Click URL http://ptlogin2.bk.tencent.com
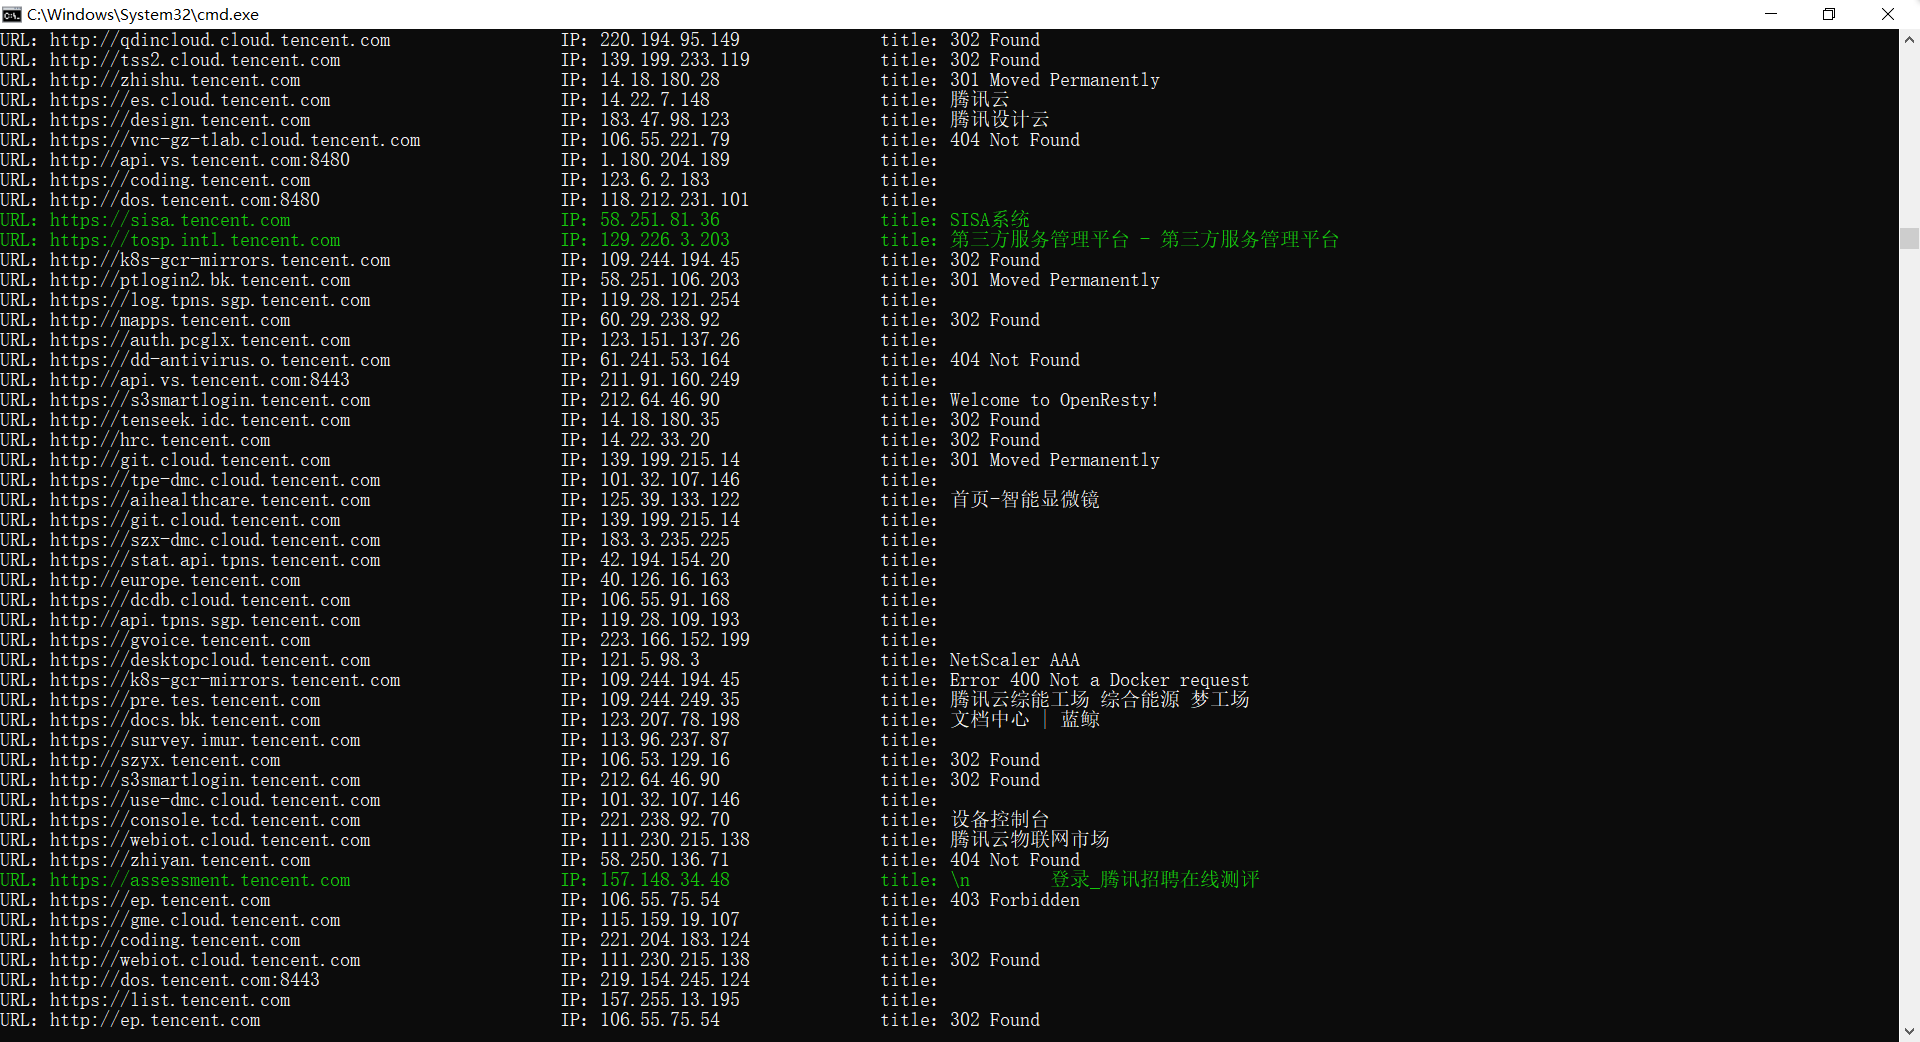Image resolution: width=1920 pixels, height=1042 pixels. tap(200, 280)
